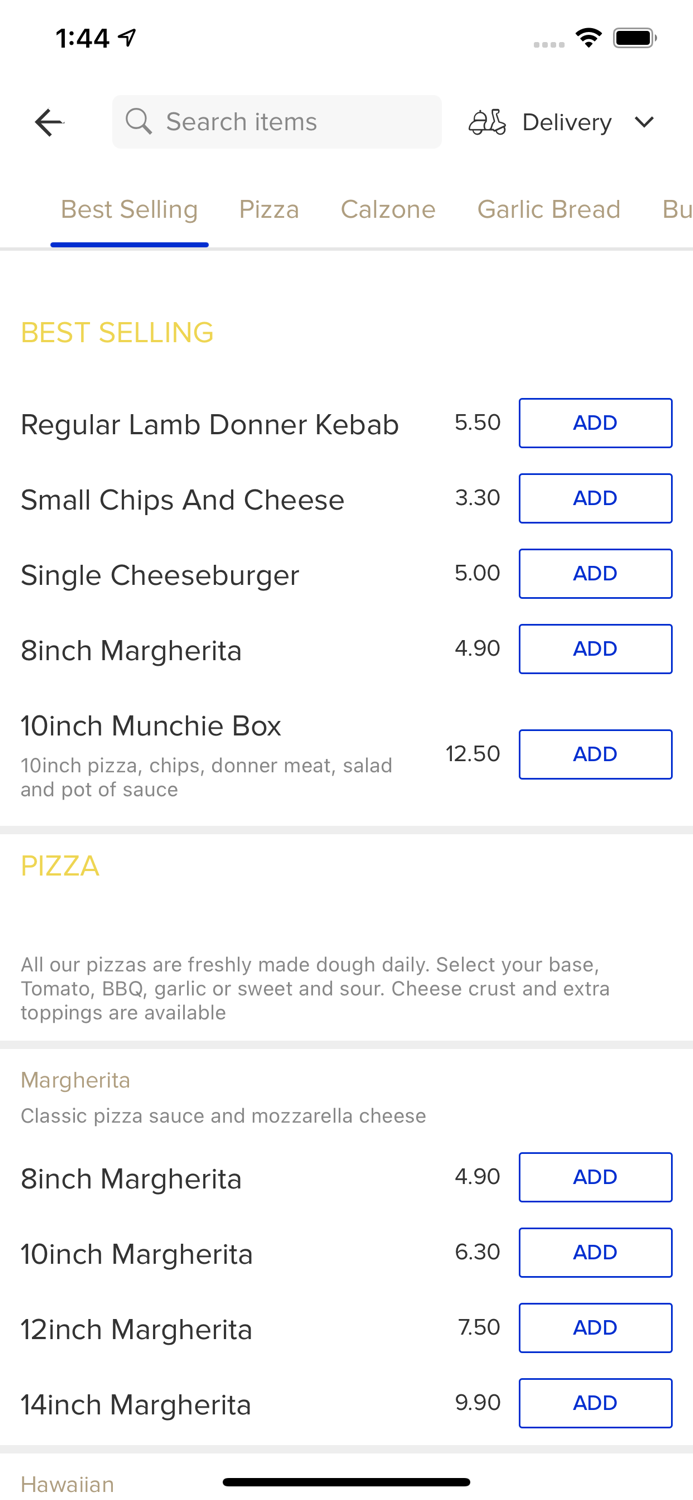Tap the home indicator bar
The height and width of the screenshot is (1500, 693).
[x=346, y=1483]
